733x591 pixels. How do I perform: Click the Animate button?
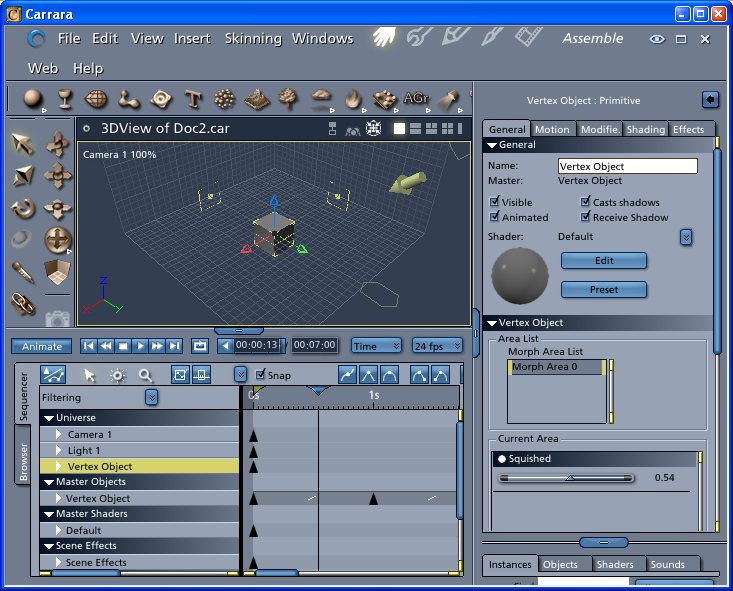(x=42, y=346)
